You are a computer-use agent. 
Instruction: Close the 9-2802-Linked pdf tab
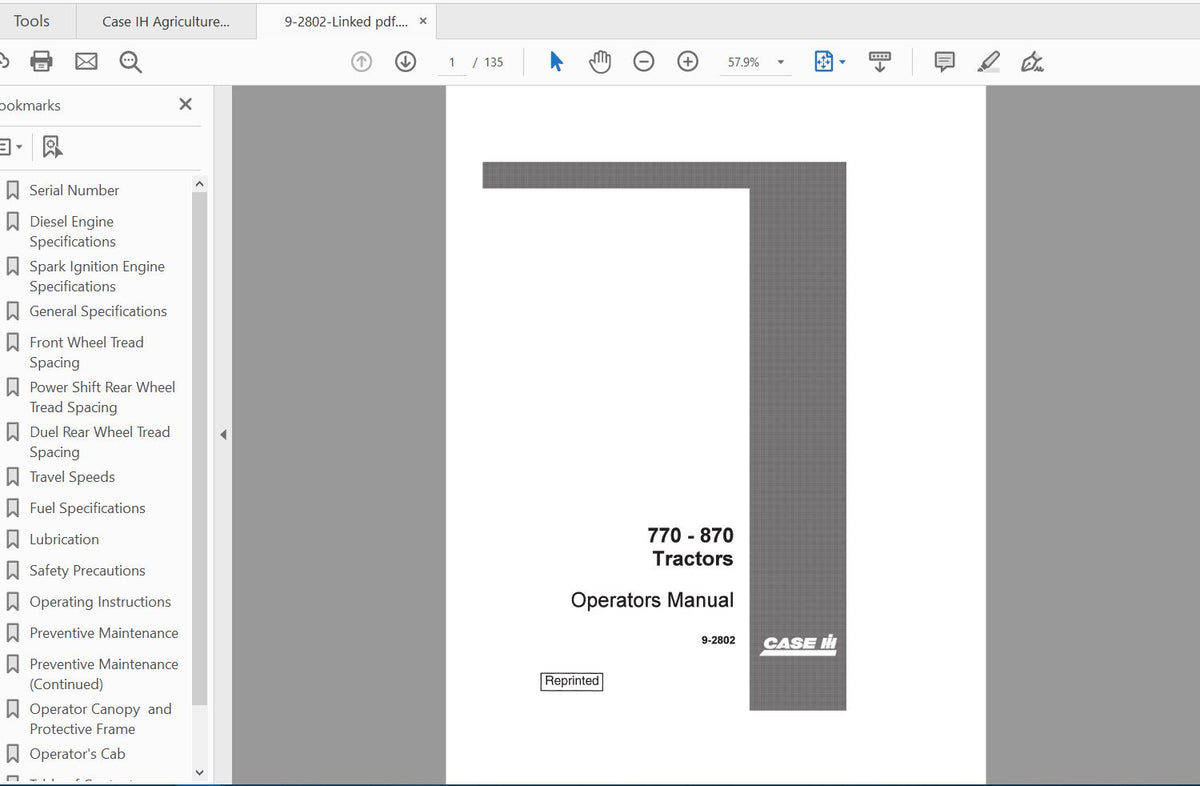423,21
